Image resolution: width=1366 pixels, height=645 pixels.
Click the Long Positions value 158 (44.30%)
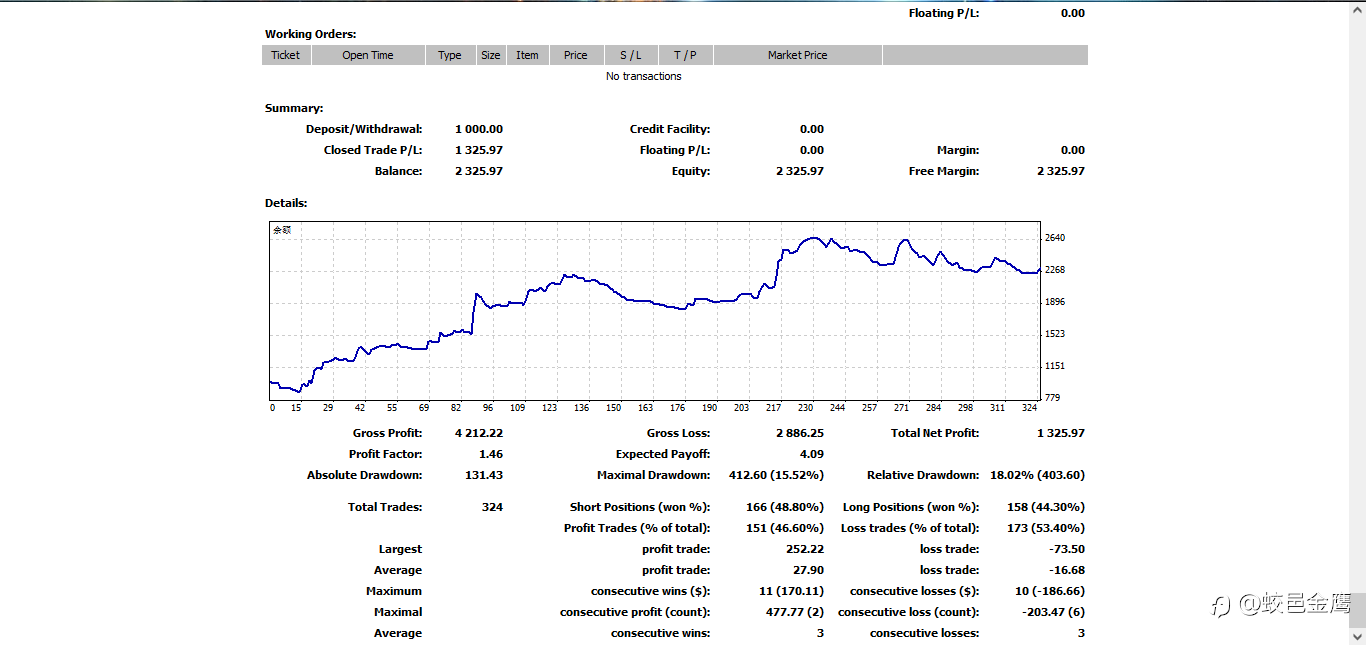point(1046,507)
